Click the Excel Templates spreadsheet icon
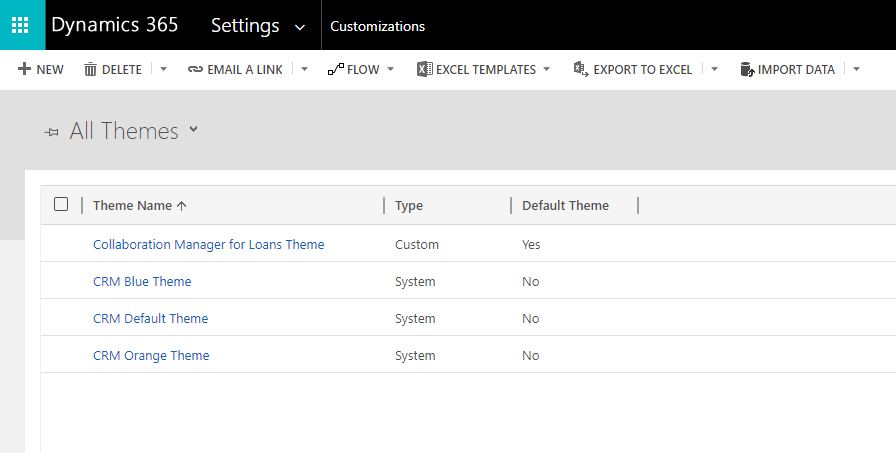This screenshot has height=453, width=896. click(x=425, y=69)
